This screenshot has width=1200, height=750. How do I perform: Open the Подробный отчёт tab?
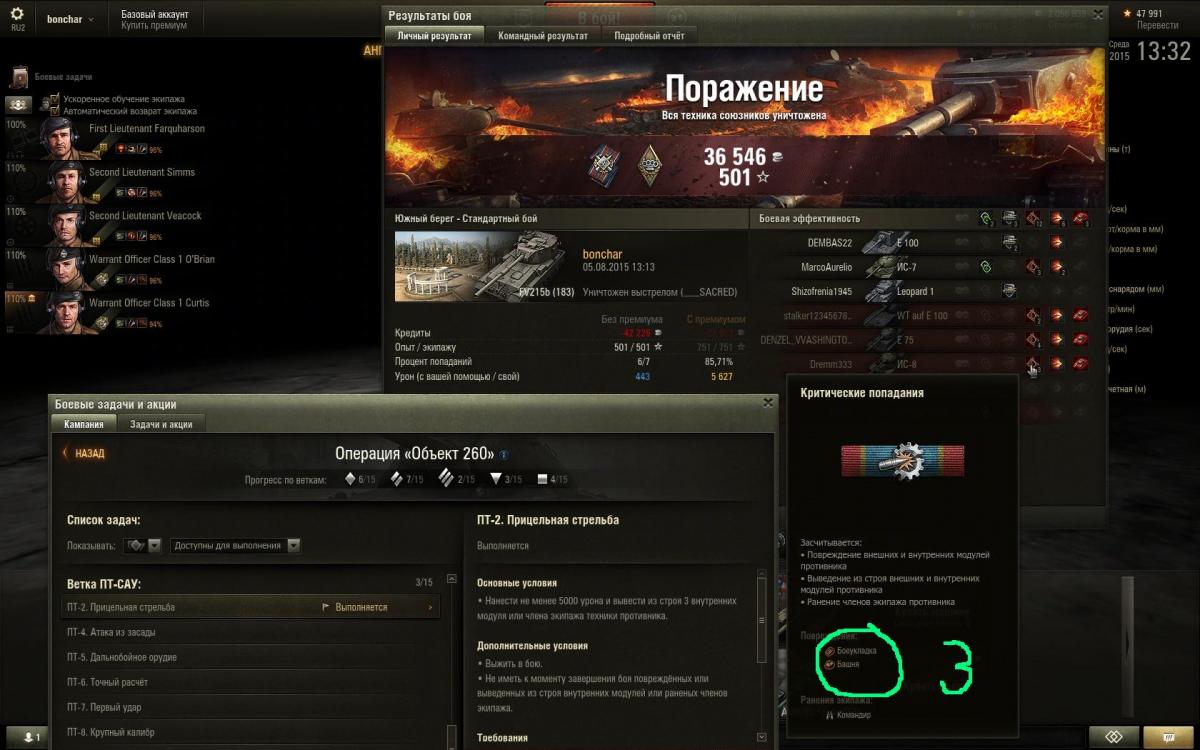point(649,35)
